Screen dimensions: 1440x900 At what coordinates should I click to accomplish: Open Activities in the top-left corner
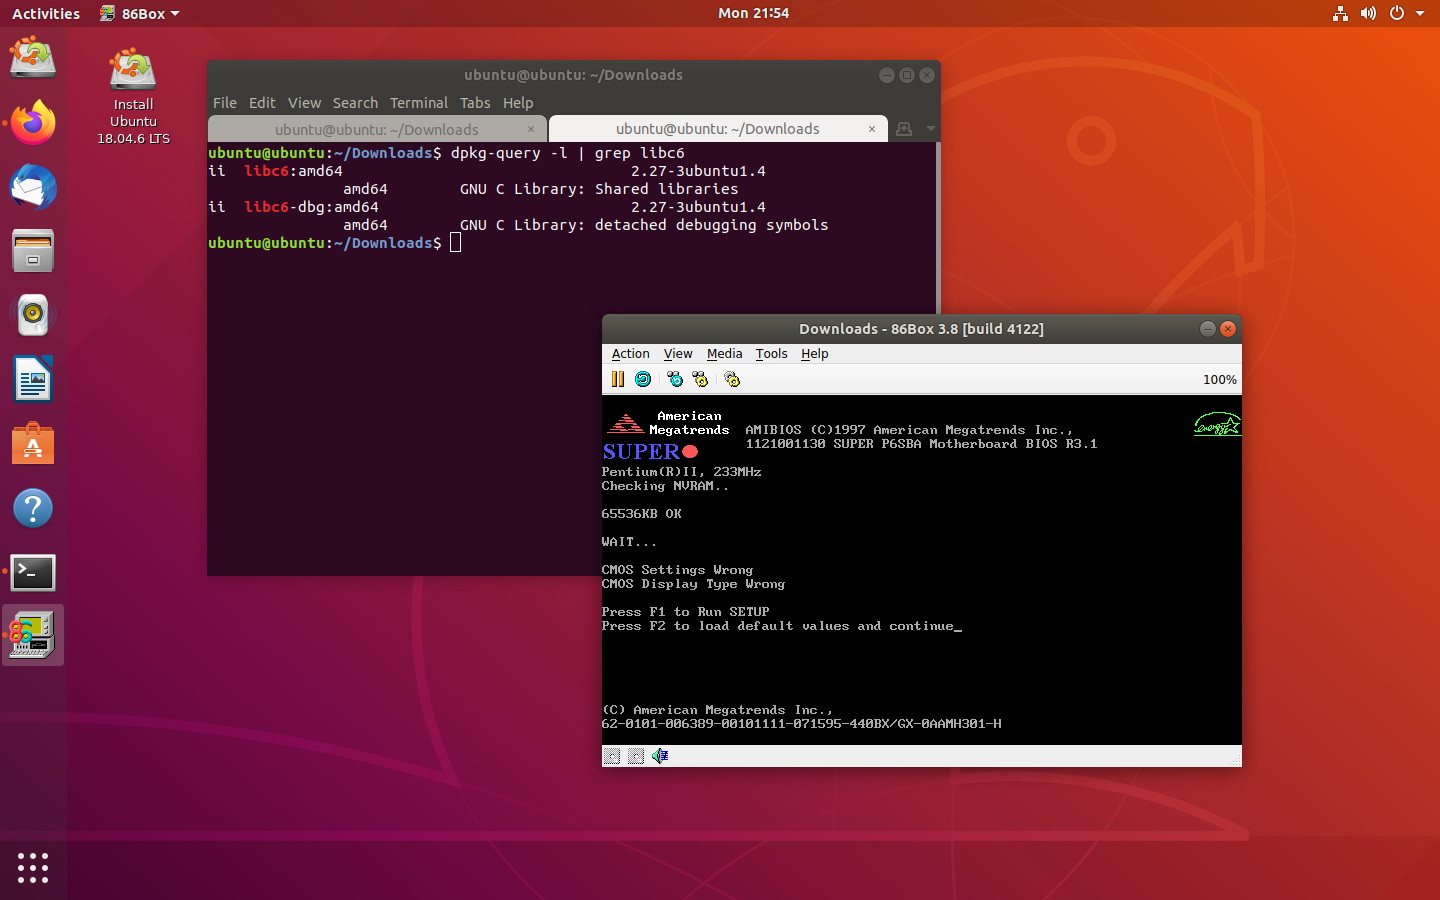pyautogui.click(x=45, y=13)
